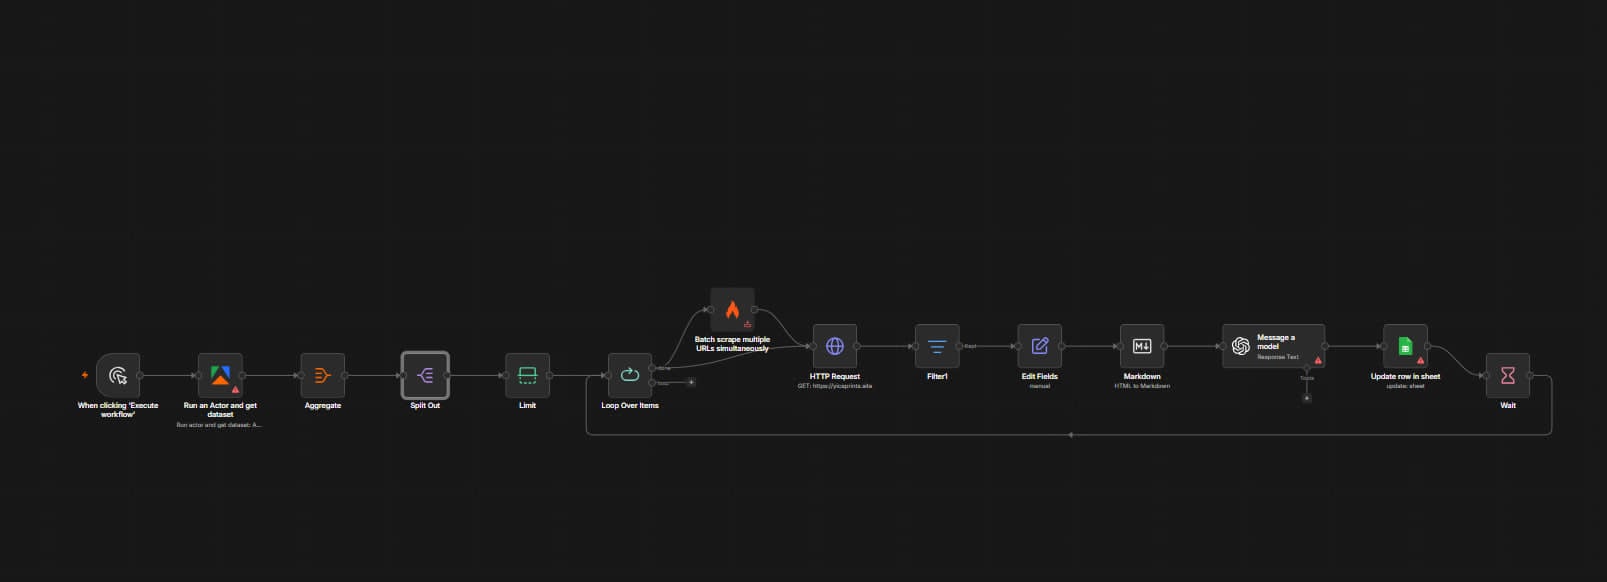The width and height of the screenshot is (1607, 582).
Task: Click 'Run an Actor and get dataset' label
Action: (x=220, y=409)
